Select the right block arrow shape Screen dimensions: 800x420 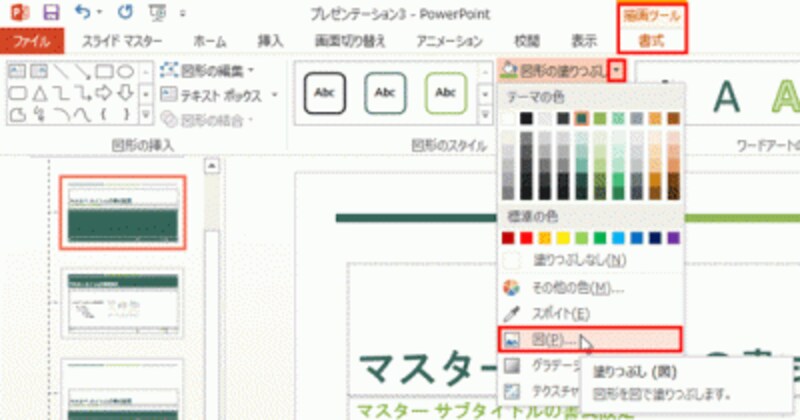click(104, 93)
